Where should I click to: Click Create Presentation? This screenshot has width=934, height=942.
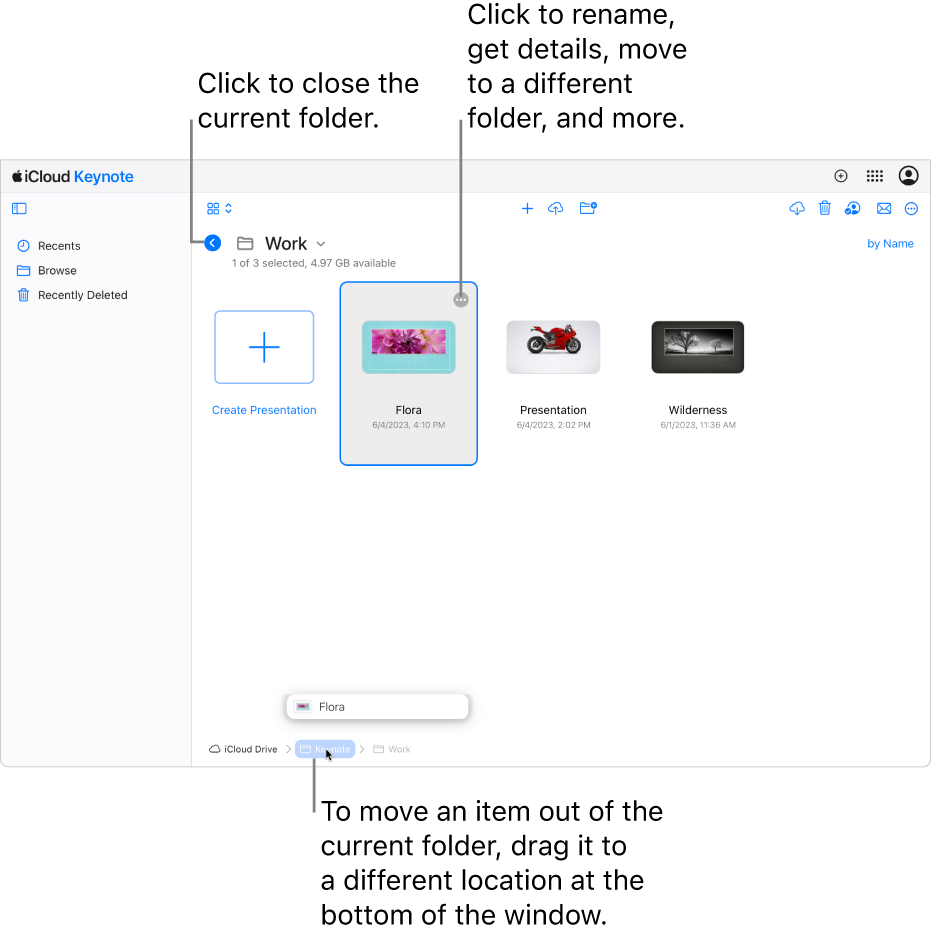click(x=263, y=347)
